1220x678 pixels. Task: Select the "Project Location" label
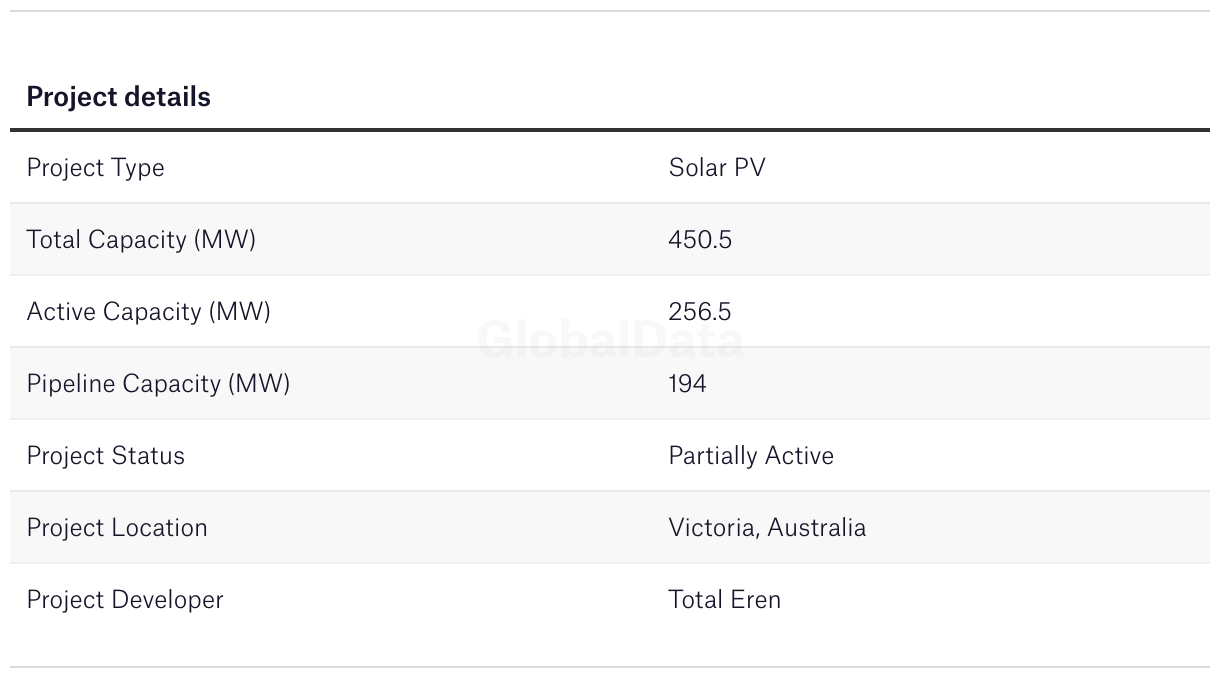(117, 528)
